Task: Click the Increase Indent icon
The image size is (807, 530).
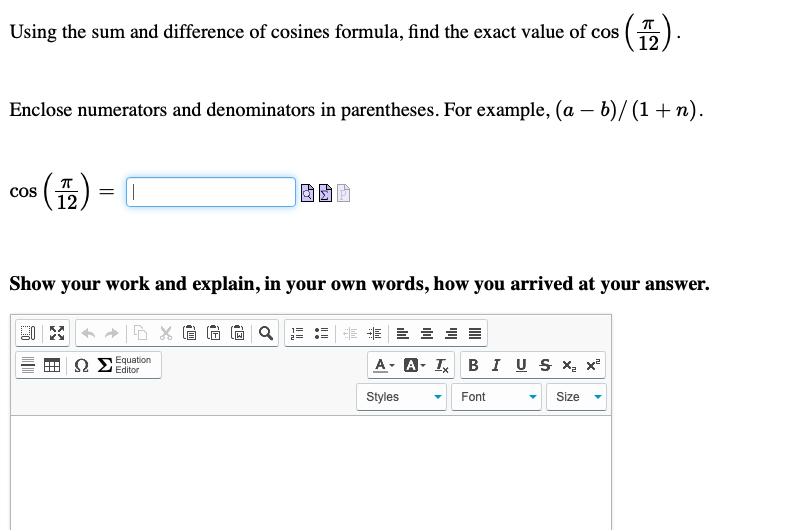Action: (374, 333)
